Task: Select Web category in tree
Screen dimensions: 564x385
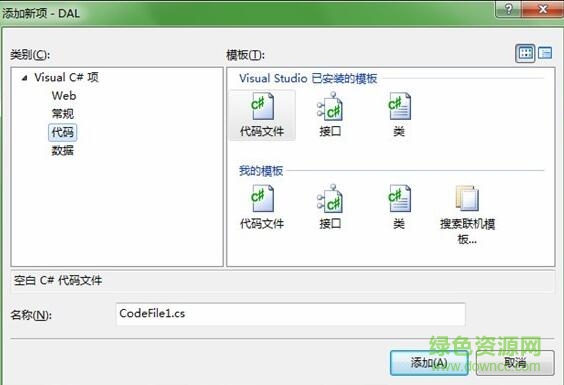Action: (x=64, y=96)
